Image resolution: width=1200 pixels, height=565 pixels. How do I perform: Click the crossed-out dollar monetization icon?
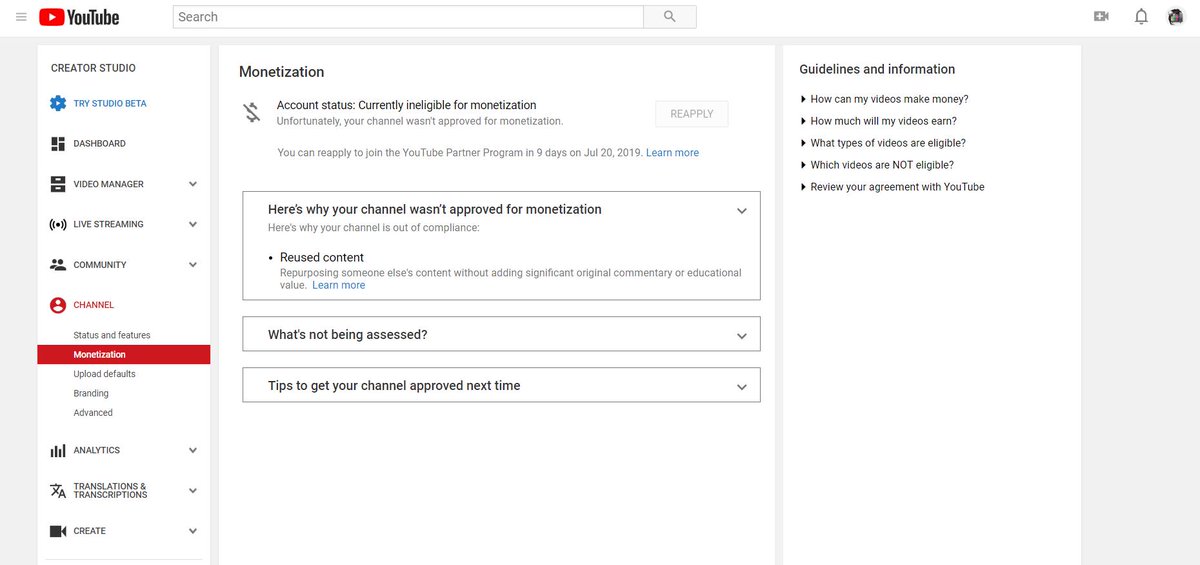click(252, 112)
